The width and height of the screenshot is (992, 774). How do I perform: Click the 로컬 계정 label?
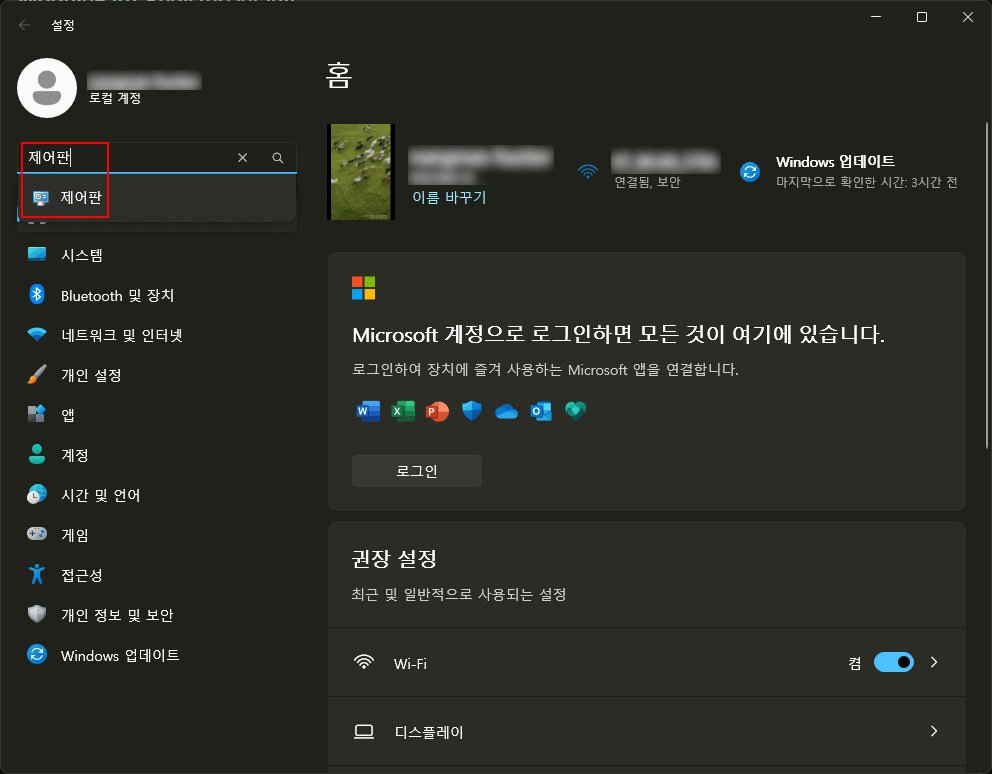coord(115,98)
